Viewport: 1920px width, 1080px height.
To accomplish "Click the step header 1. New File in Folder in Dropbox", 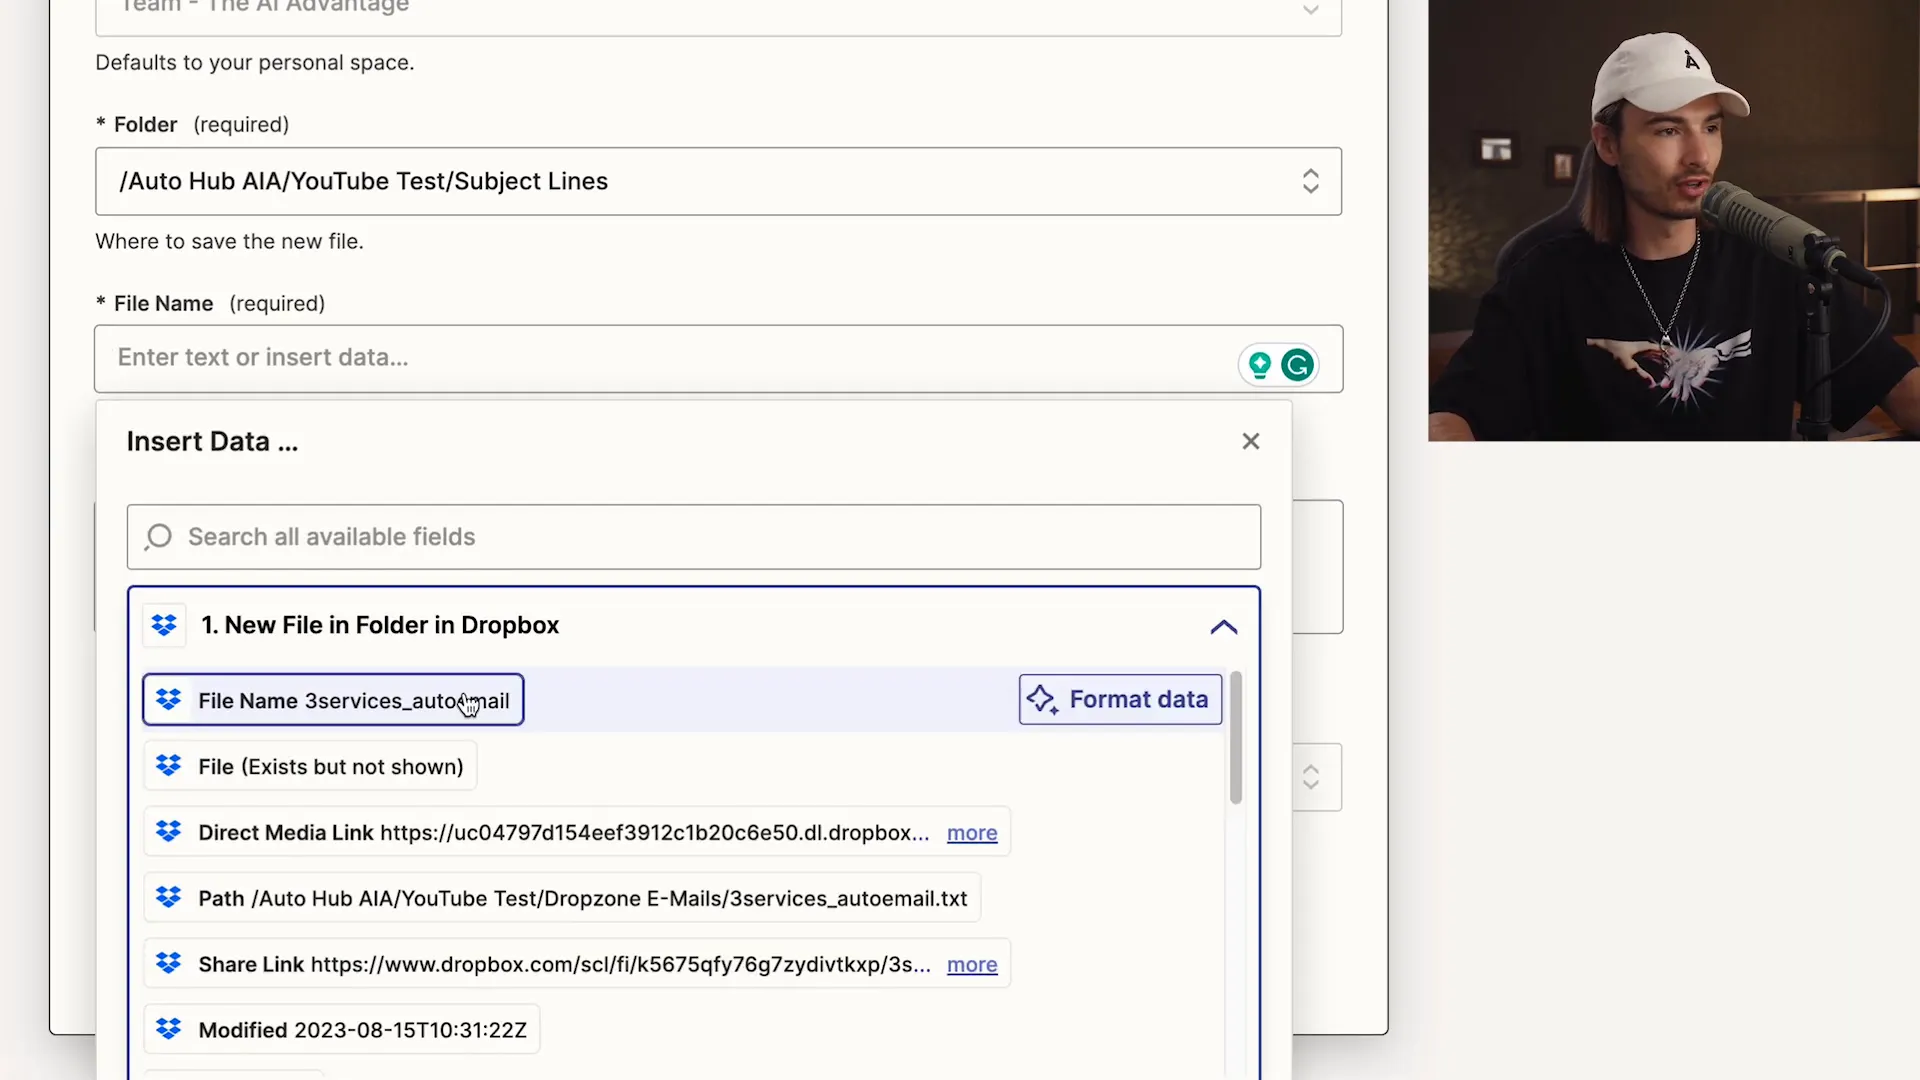I will pos(380,625).
